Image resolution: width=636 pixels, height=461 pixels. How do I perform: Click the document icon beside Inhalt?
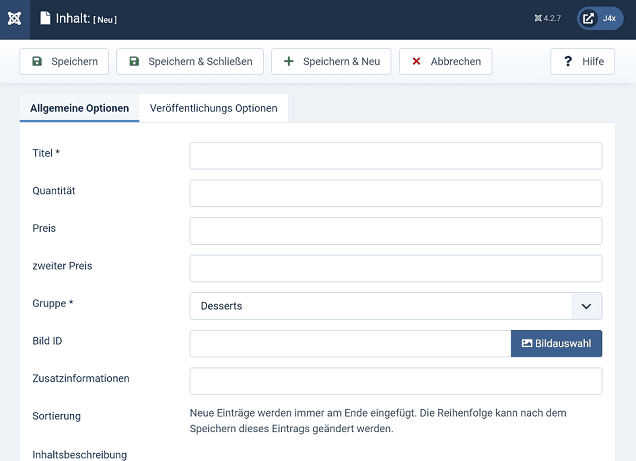(x=45, y=18)
